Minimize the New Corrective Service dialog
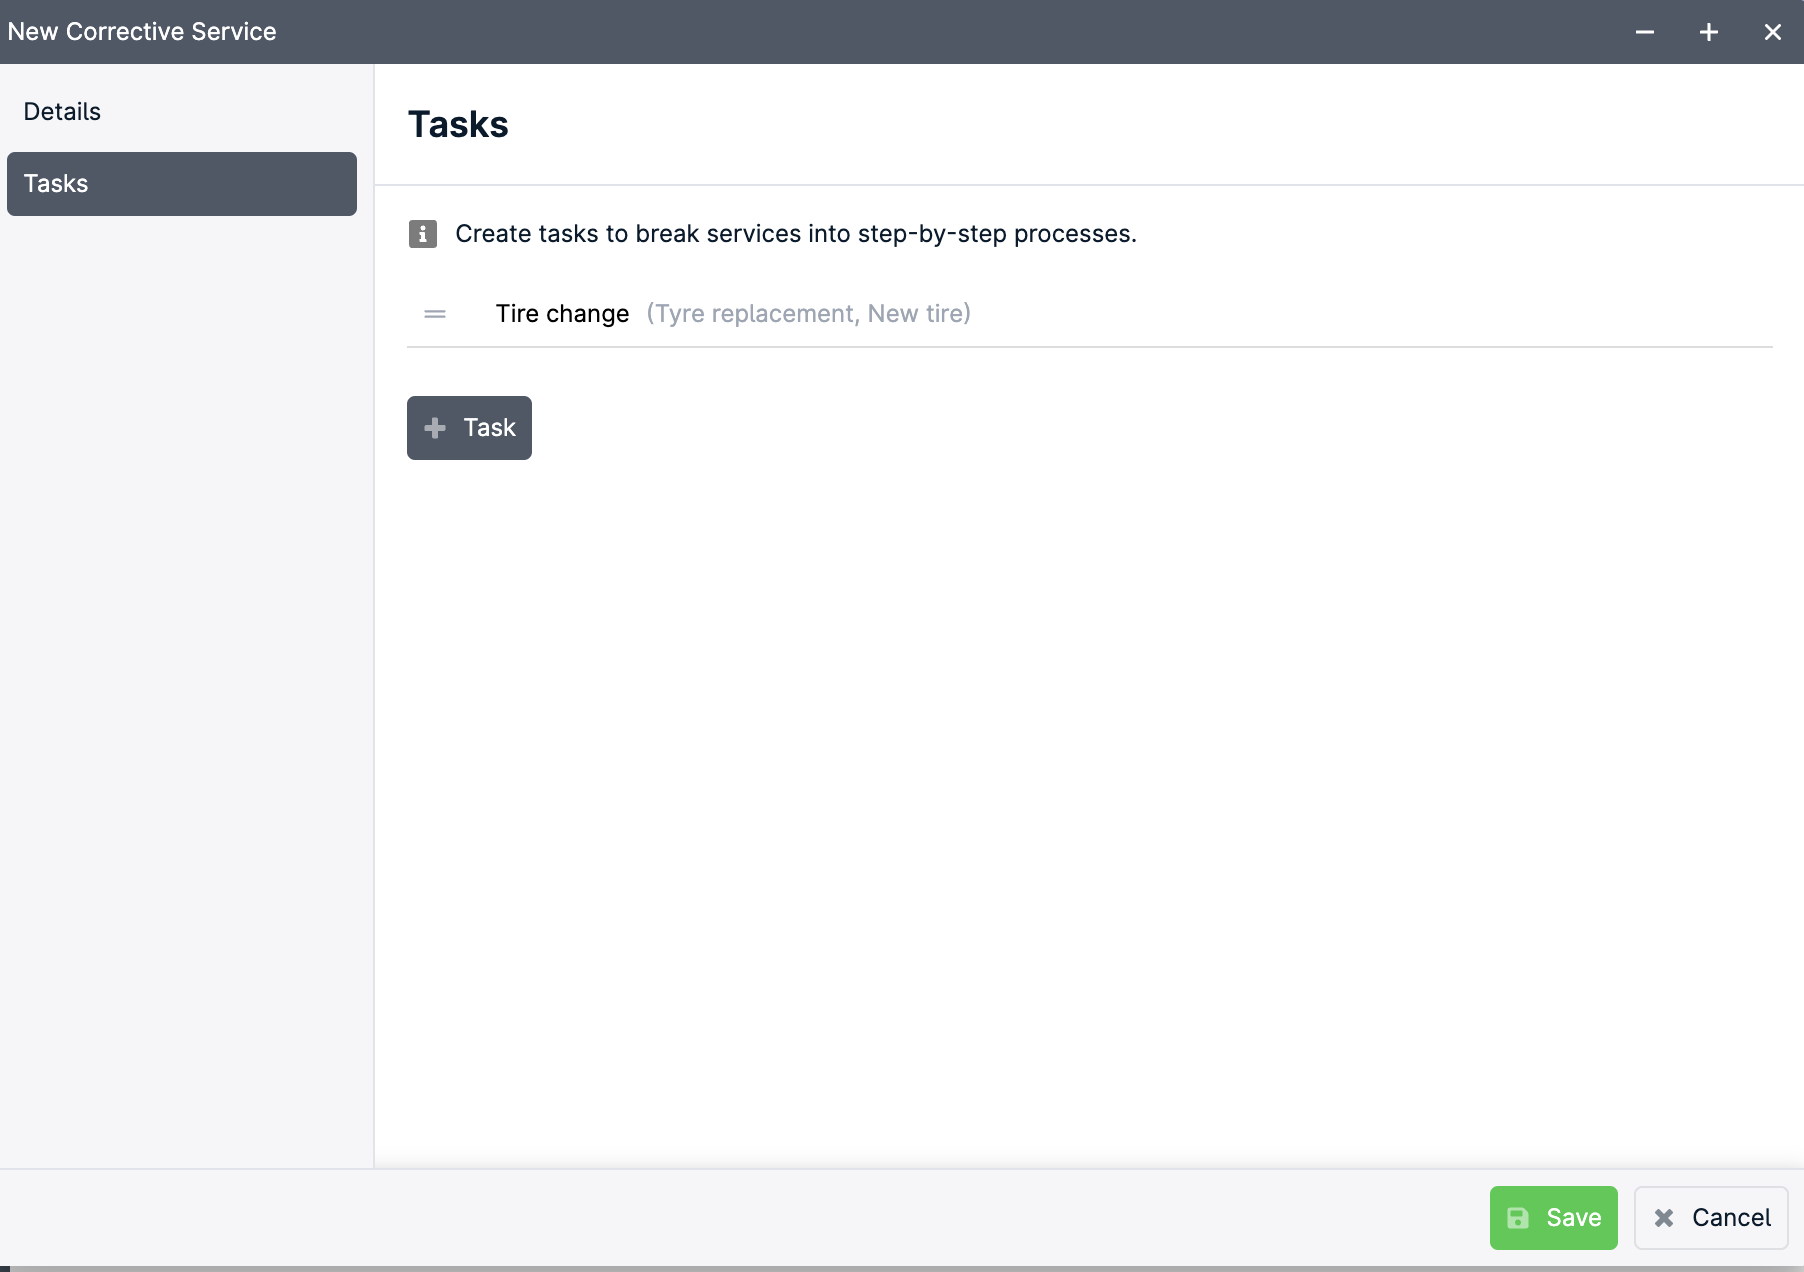Viewport: 1804px width, 1272px height. click(x=1645, y=32)
